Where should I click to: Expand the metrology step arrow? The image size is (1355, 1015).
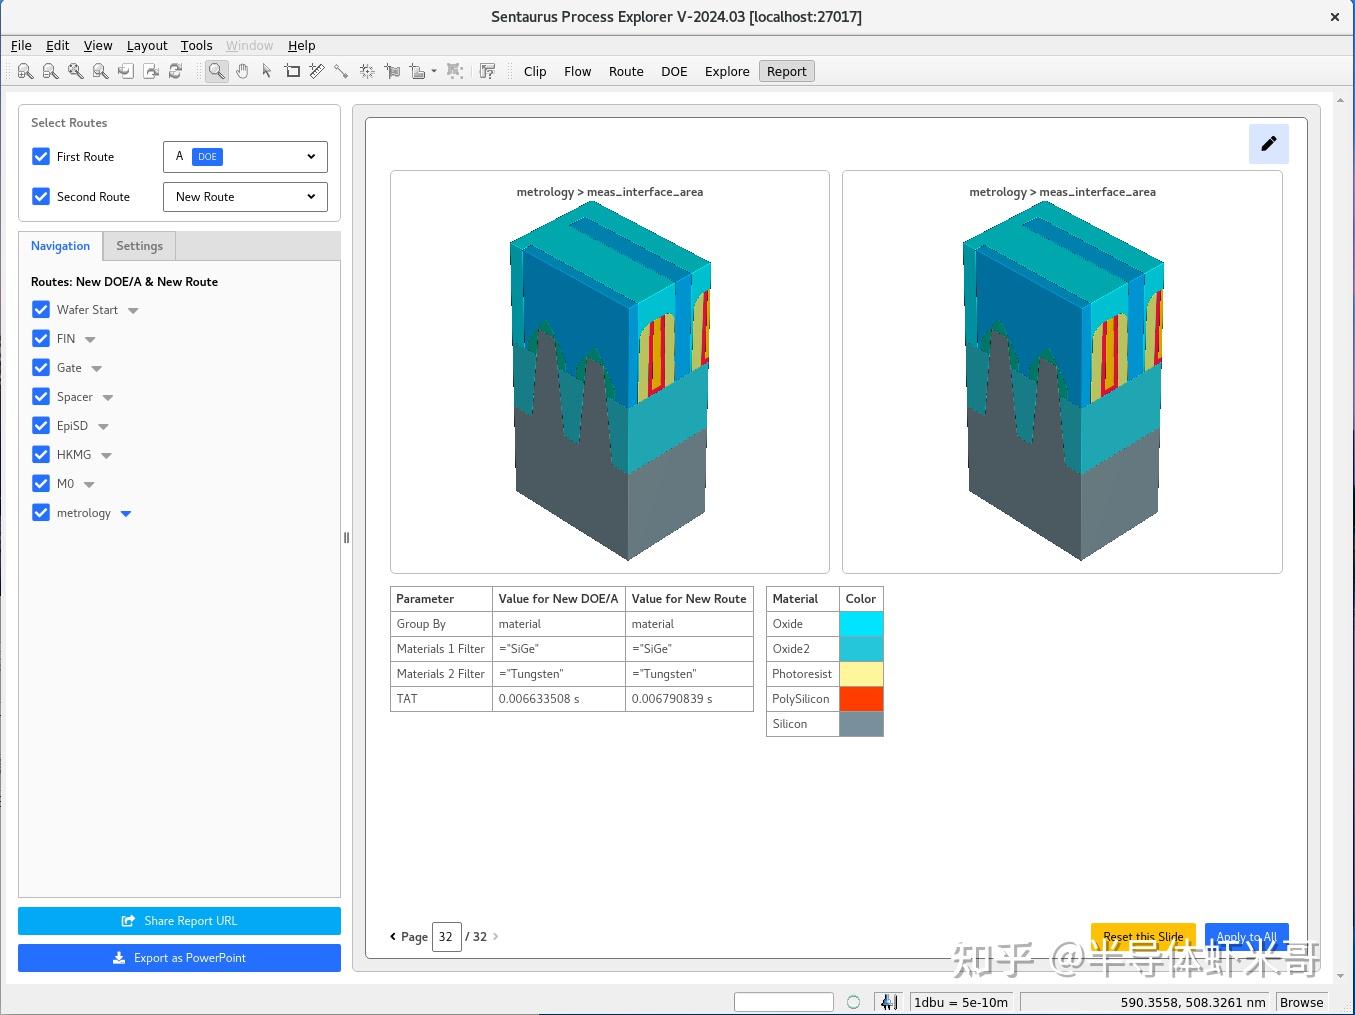tap(126, 514)
